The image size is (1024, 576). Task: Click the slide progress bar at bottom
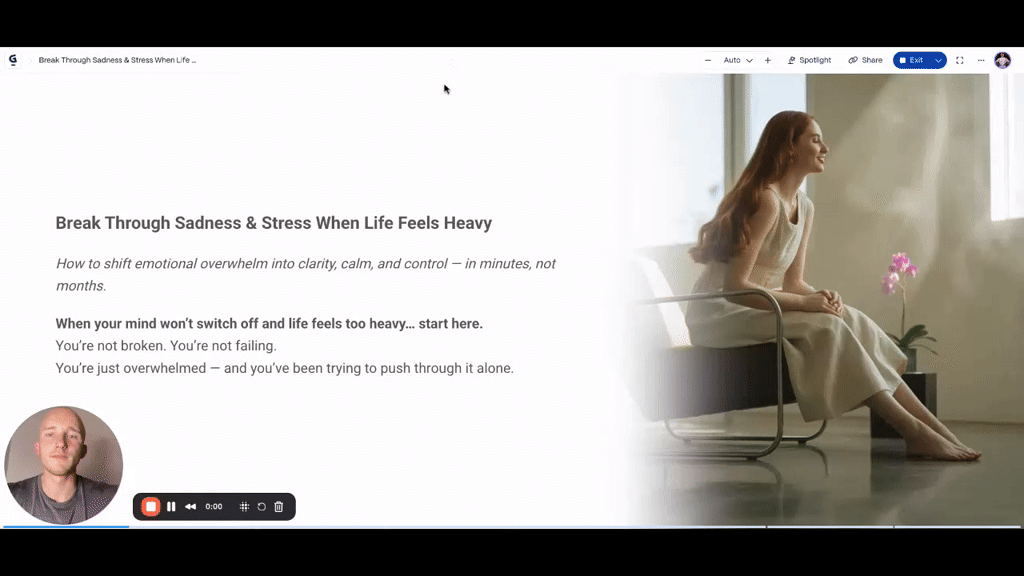(x=512, y=526)
